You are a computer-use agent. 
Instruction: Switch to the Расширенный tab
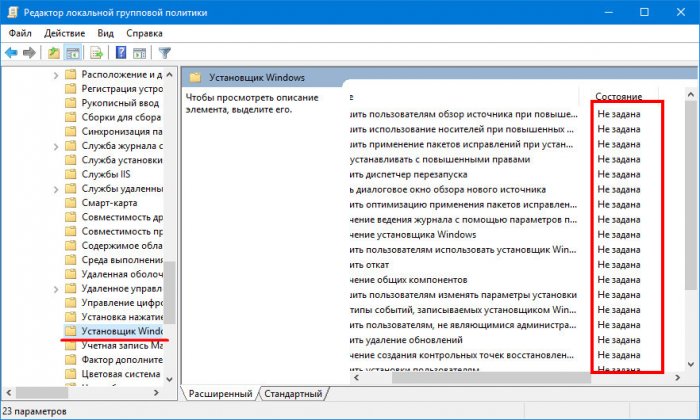point(220,394)
